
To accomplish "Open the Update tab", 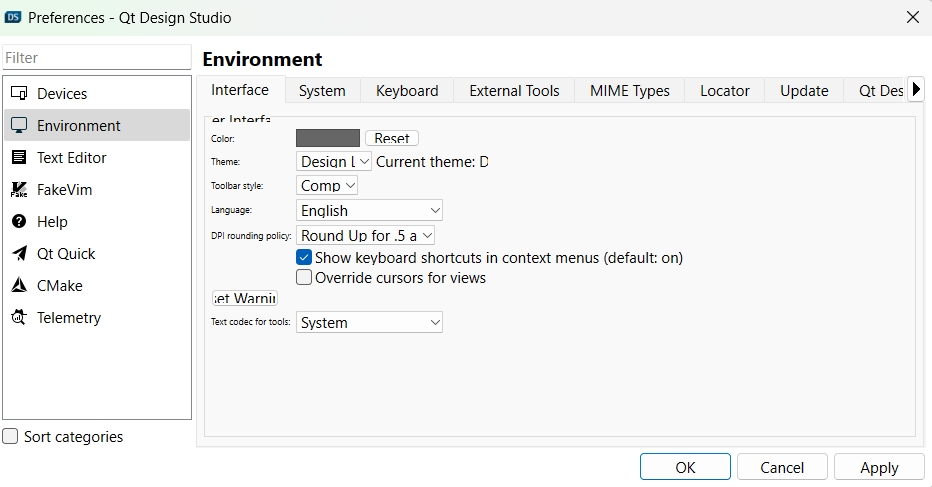I will pos(804,91).
